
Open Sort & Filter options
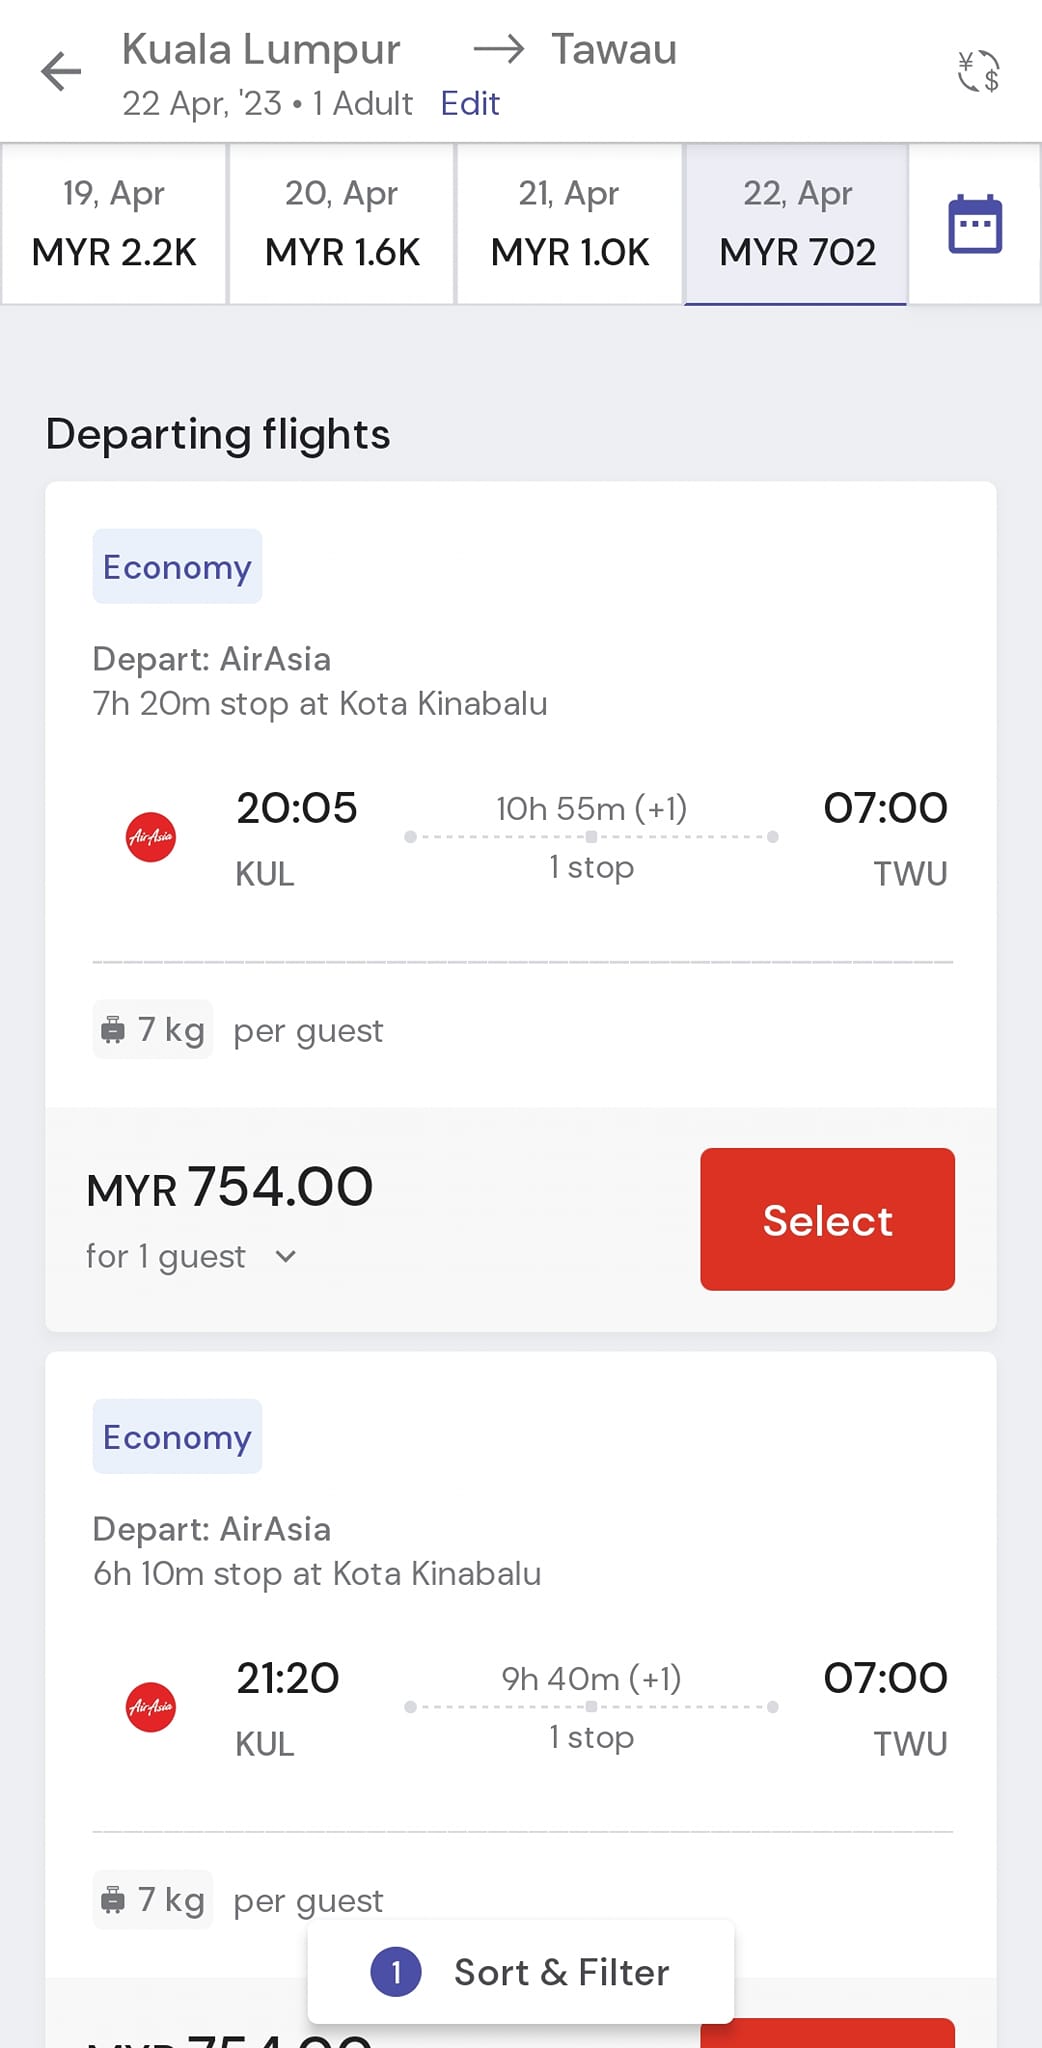(x=561, y=1972)
